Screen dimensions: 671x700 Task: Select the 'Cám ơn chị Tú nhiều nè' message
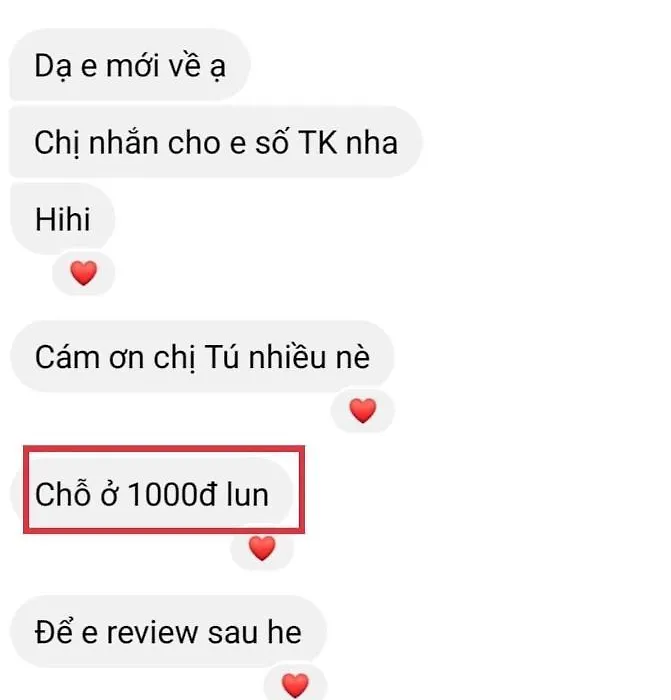[202, 357]
